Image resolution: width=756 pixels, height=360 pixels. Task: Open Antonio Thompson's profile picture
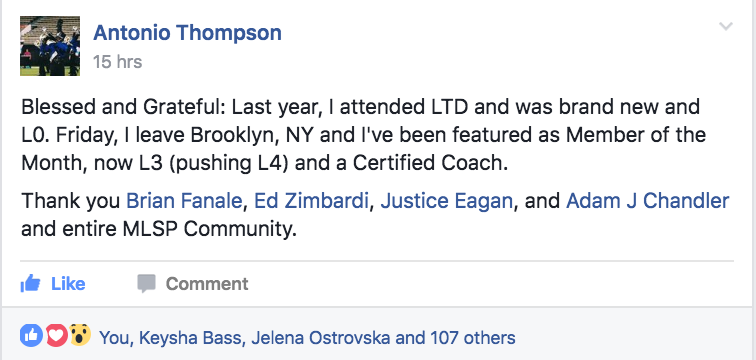50,46
